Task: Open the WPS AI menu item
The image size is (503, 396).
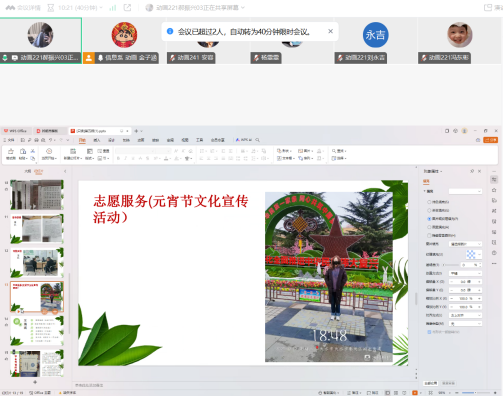Action: point(244,140)
